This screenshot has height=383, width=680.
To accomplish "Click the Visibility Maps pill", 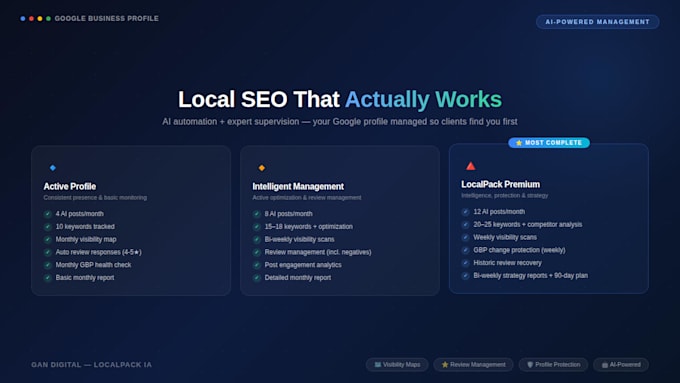I will point(397,365).
